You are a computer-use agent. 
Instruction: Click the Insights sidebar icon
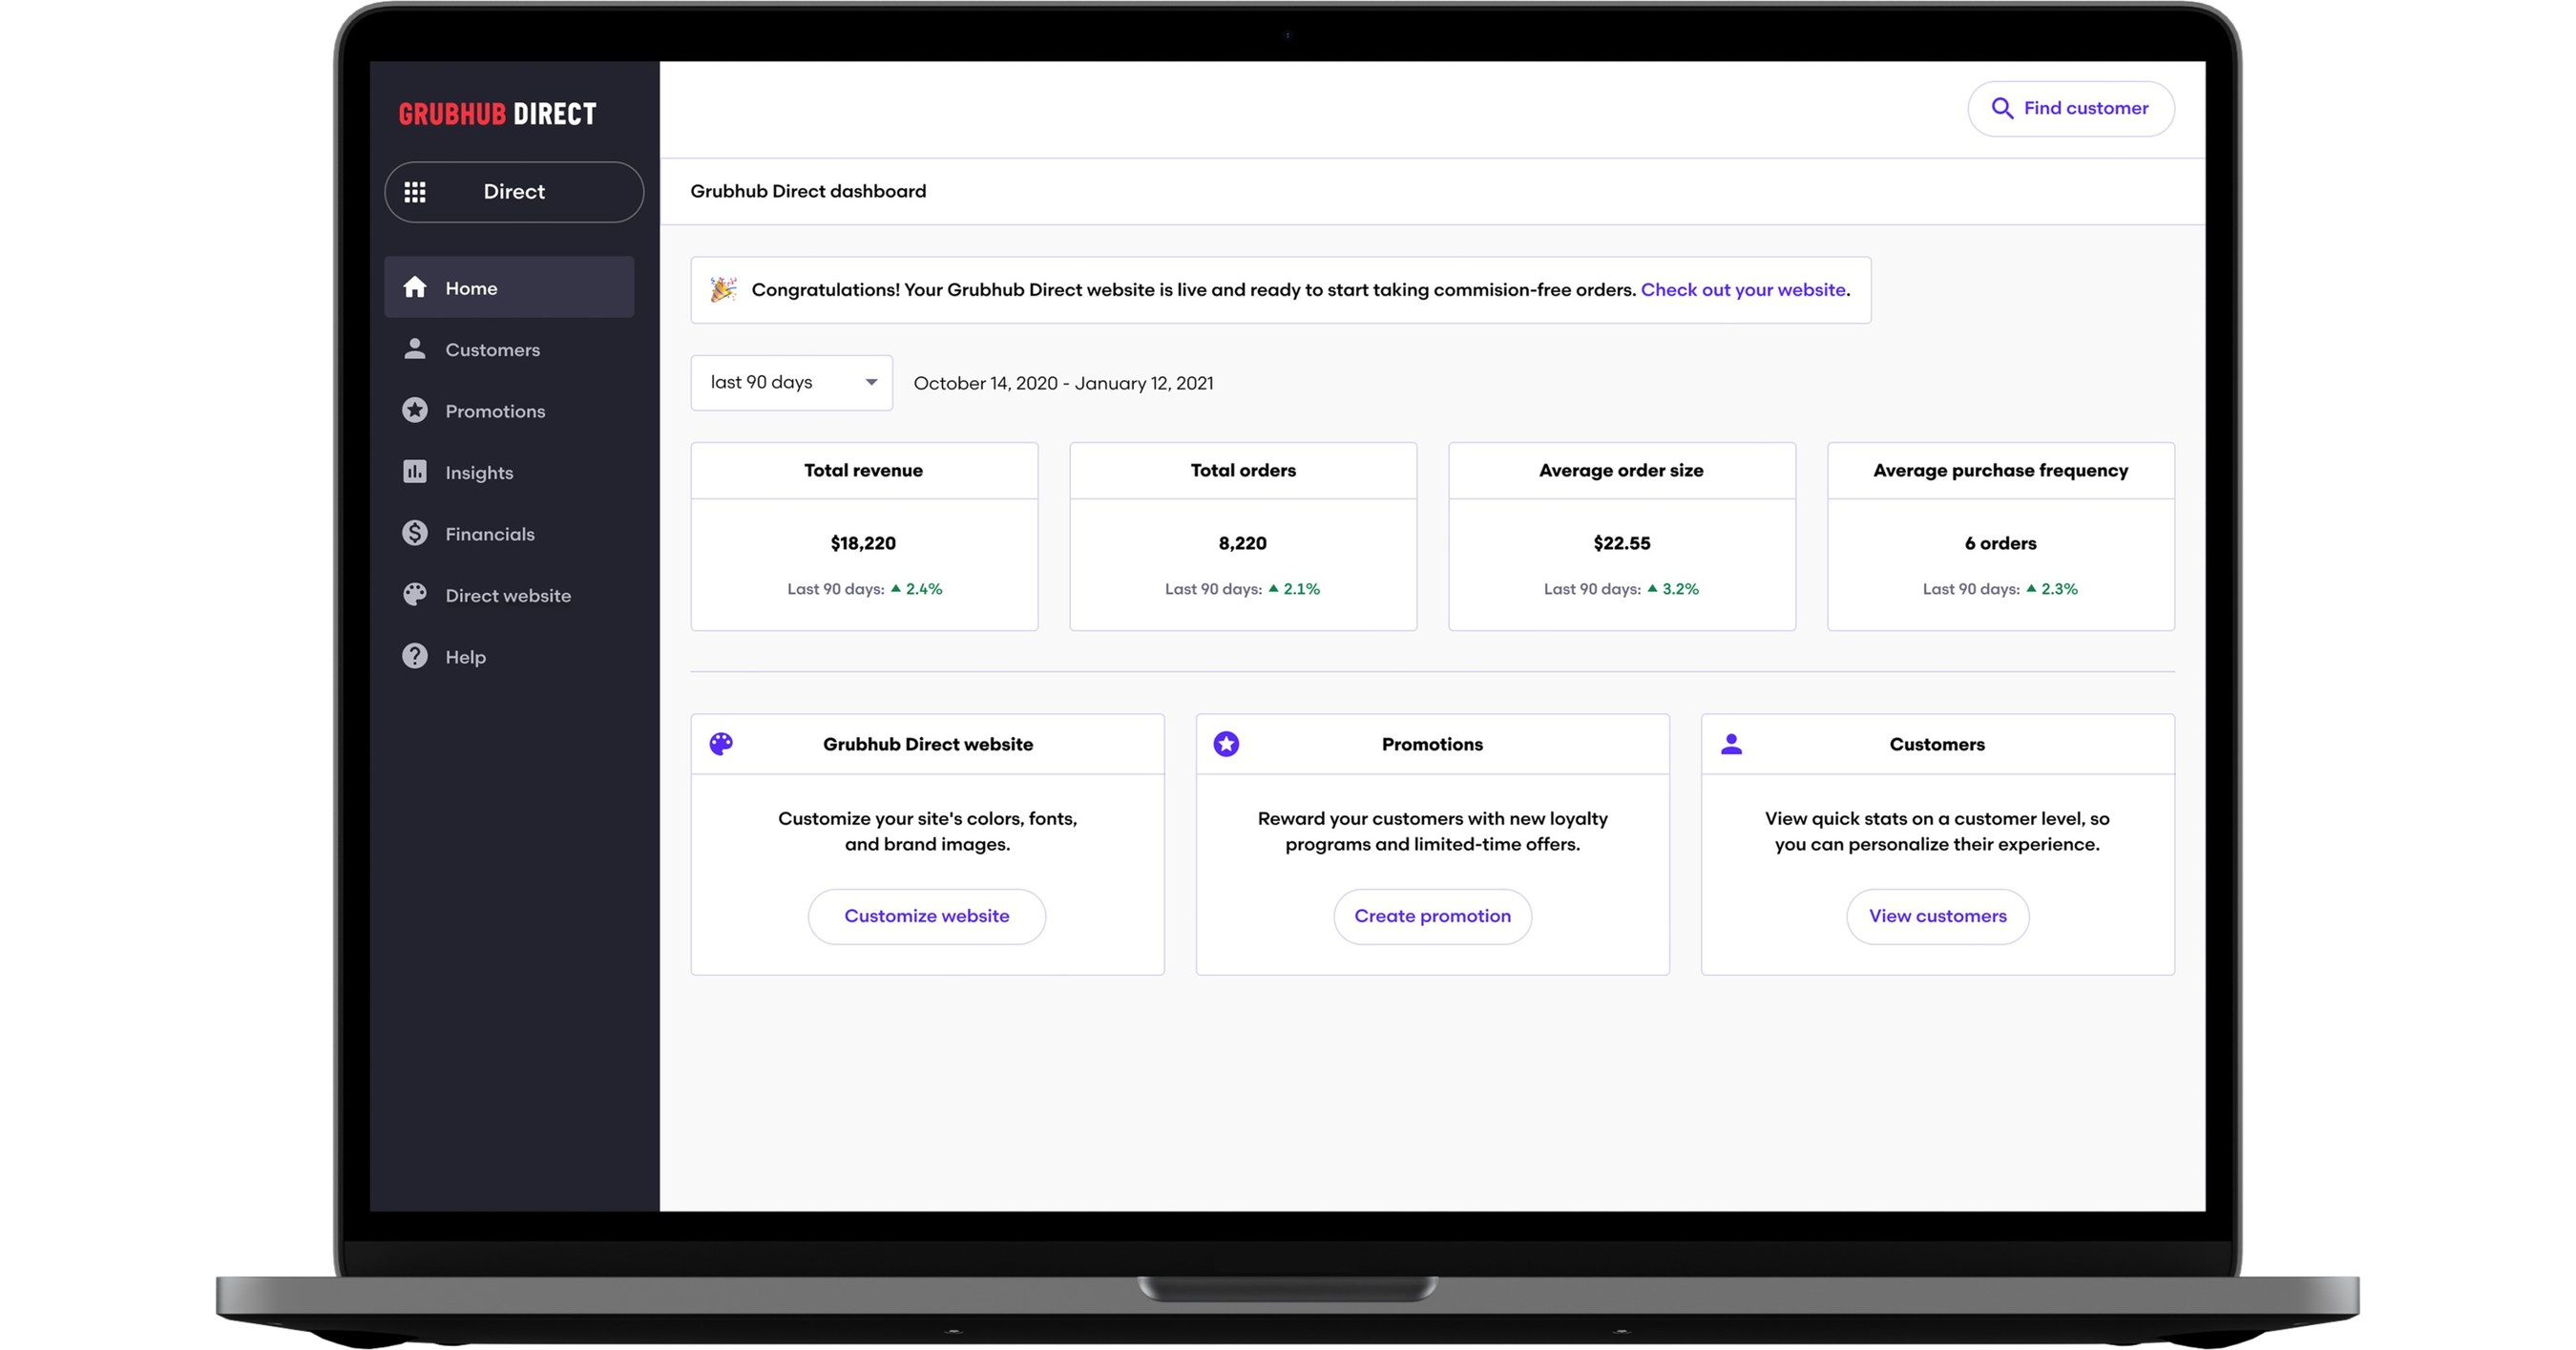click(x=416, y=471)
